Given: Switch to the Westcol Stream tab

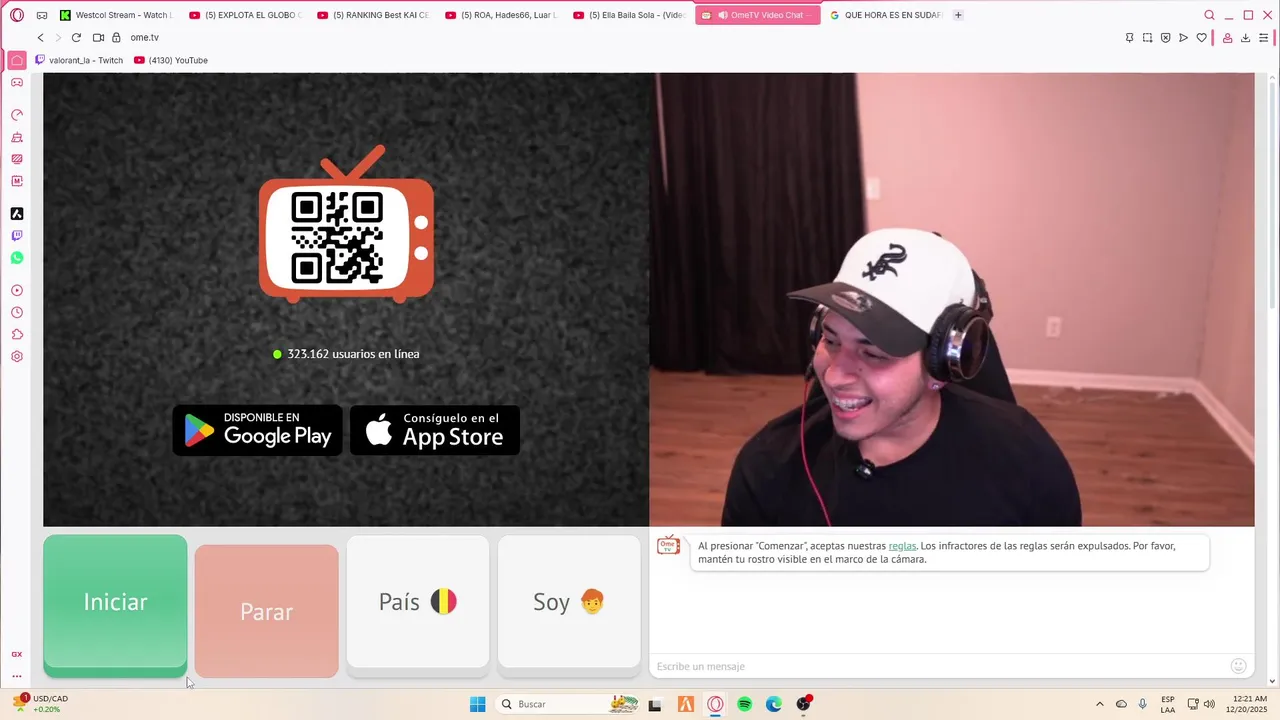Looking at the screenshot, I should [118, 15].
